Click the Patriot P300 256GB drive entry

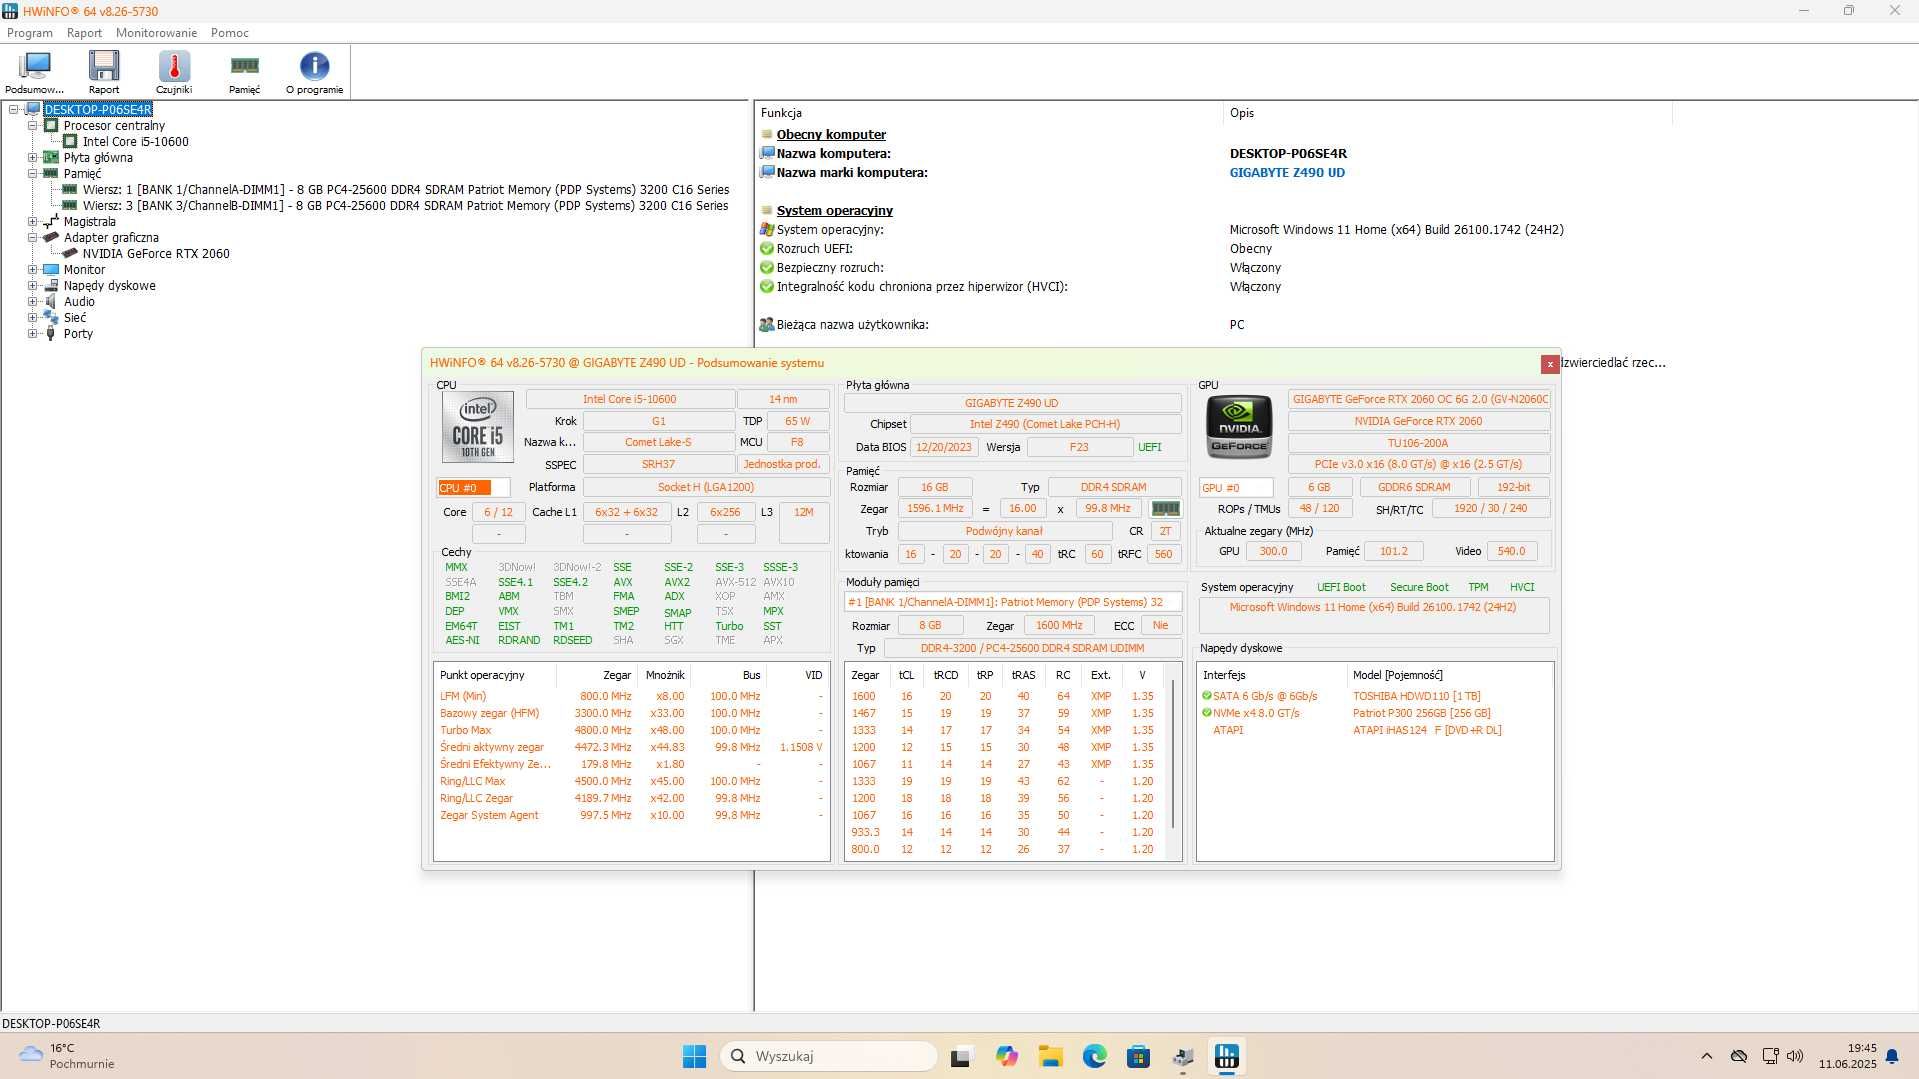click(x=1421, y=713)
